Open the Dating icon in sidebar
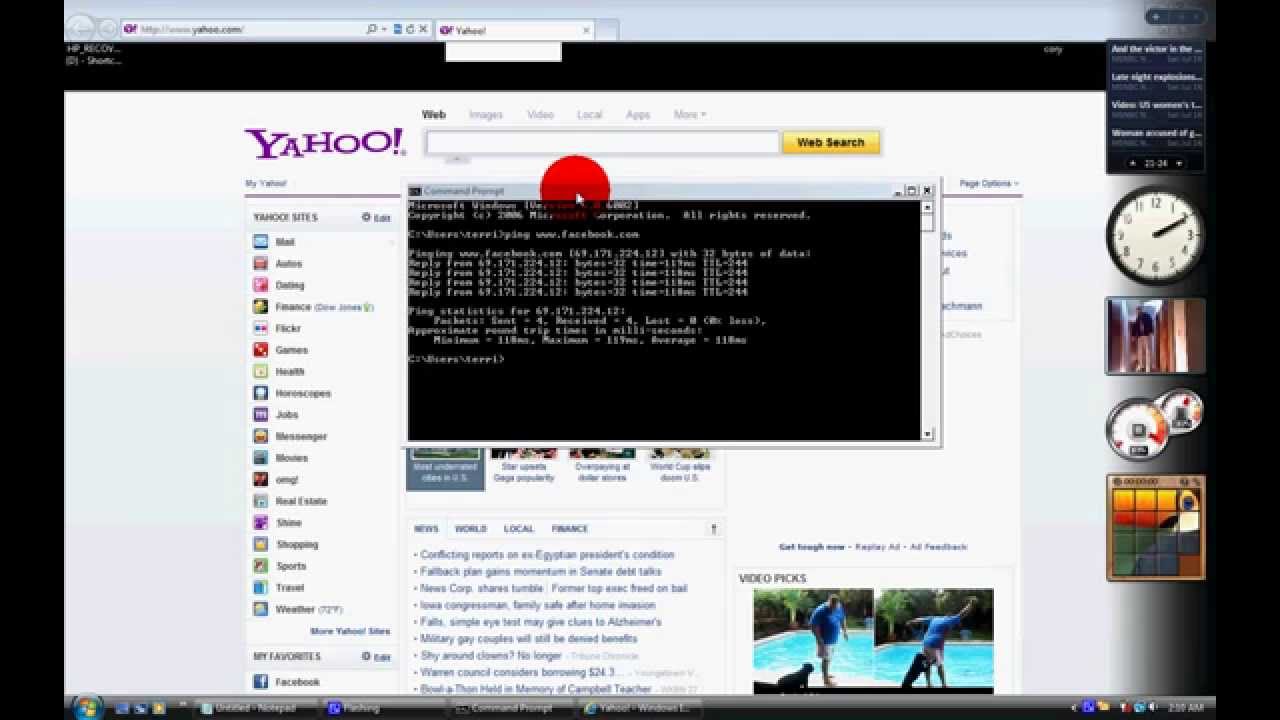 click(x=260, y=285)
